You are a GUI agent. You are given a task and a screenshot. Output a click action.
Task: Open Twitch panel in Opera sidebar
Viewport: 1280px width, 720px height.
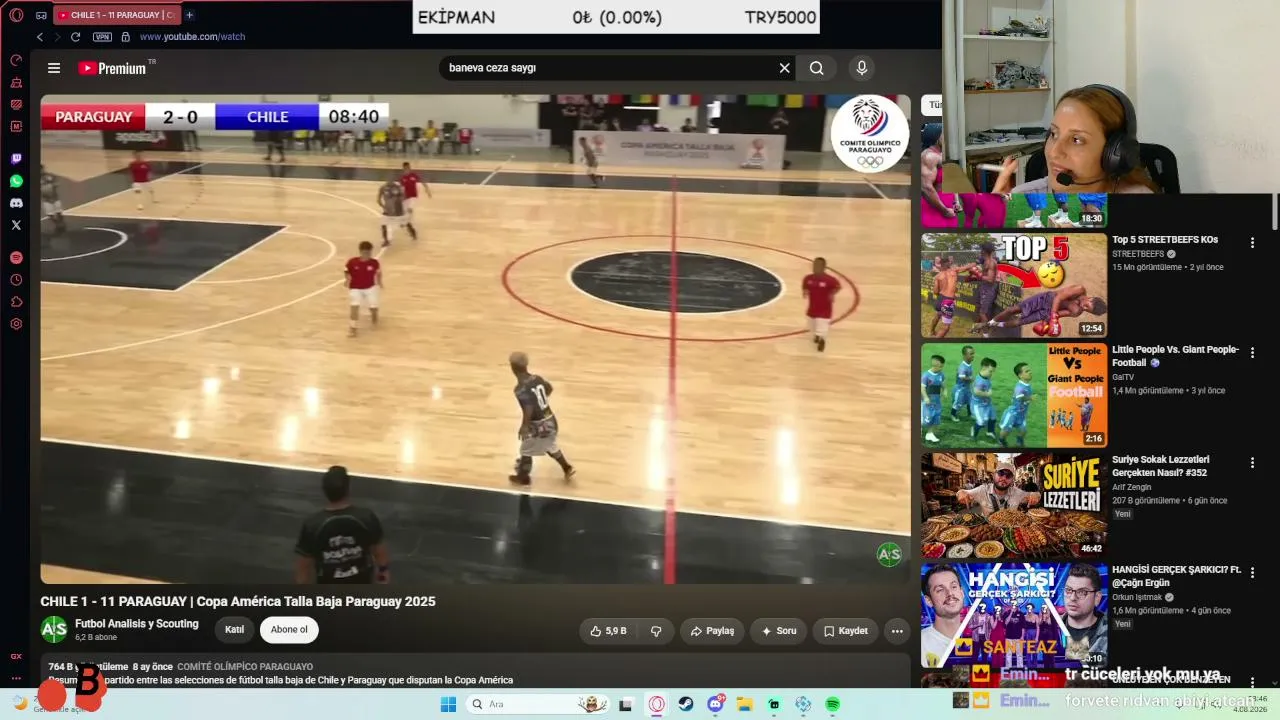coord(16,159)
